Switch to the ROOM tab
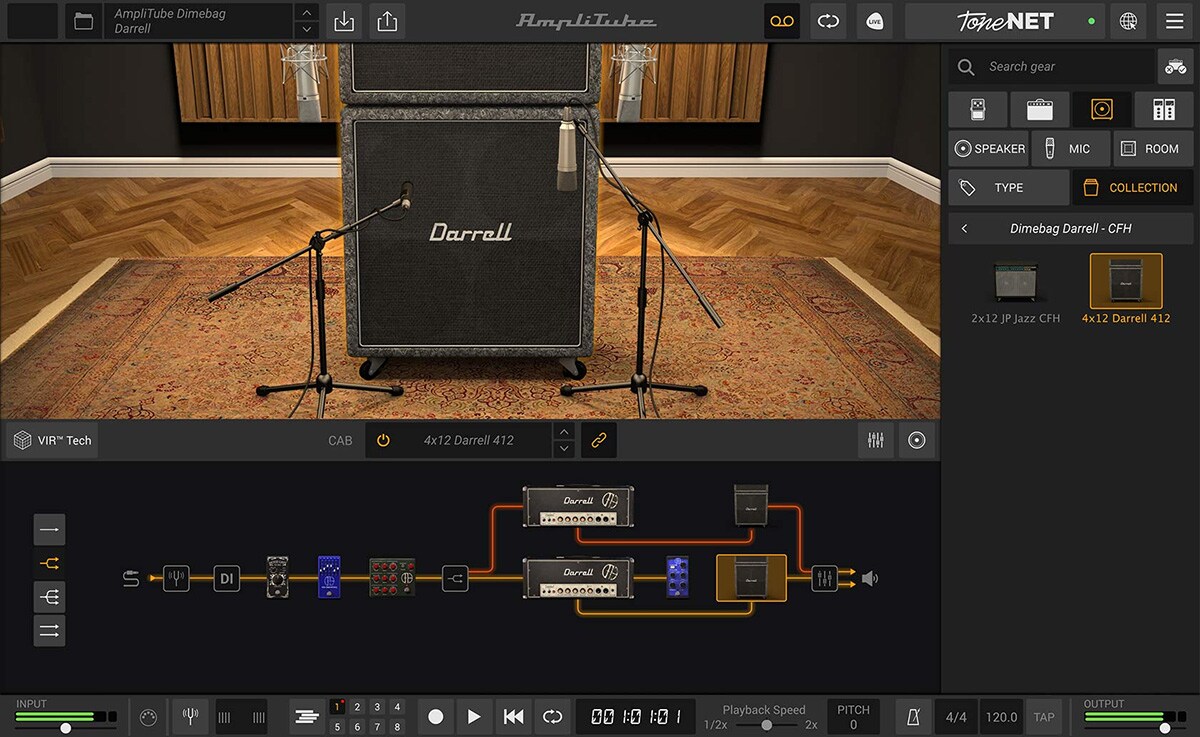 (x=1153, y=148)
